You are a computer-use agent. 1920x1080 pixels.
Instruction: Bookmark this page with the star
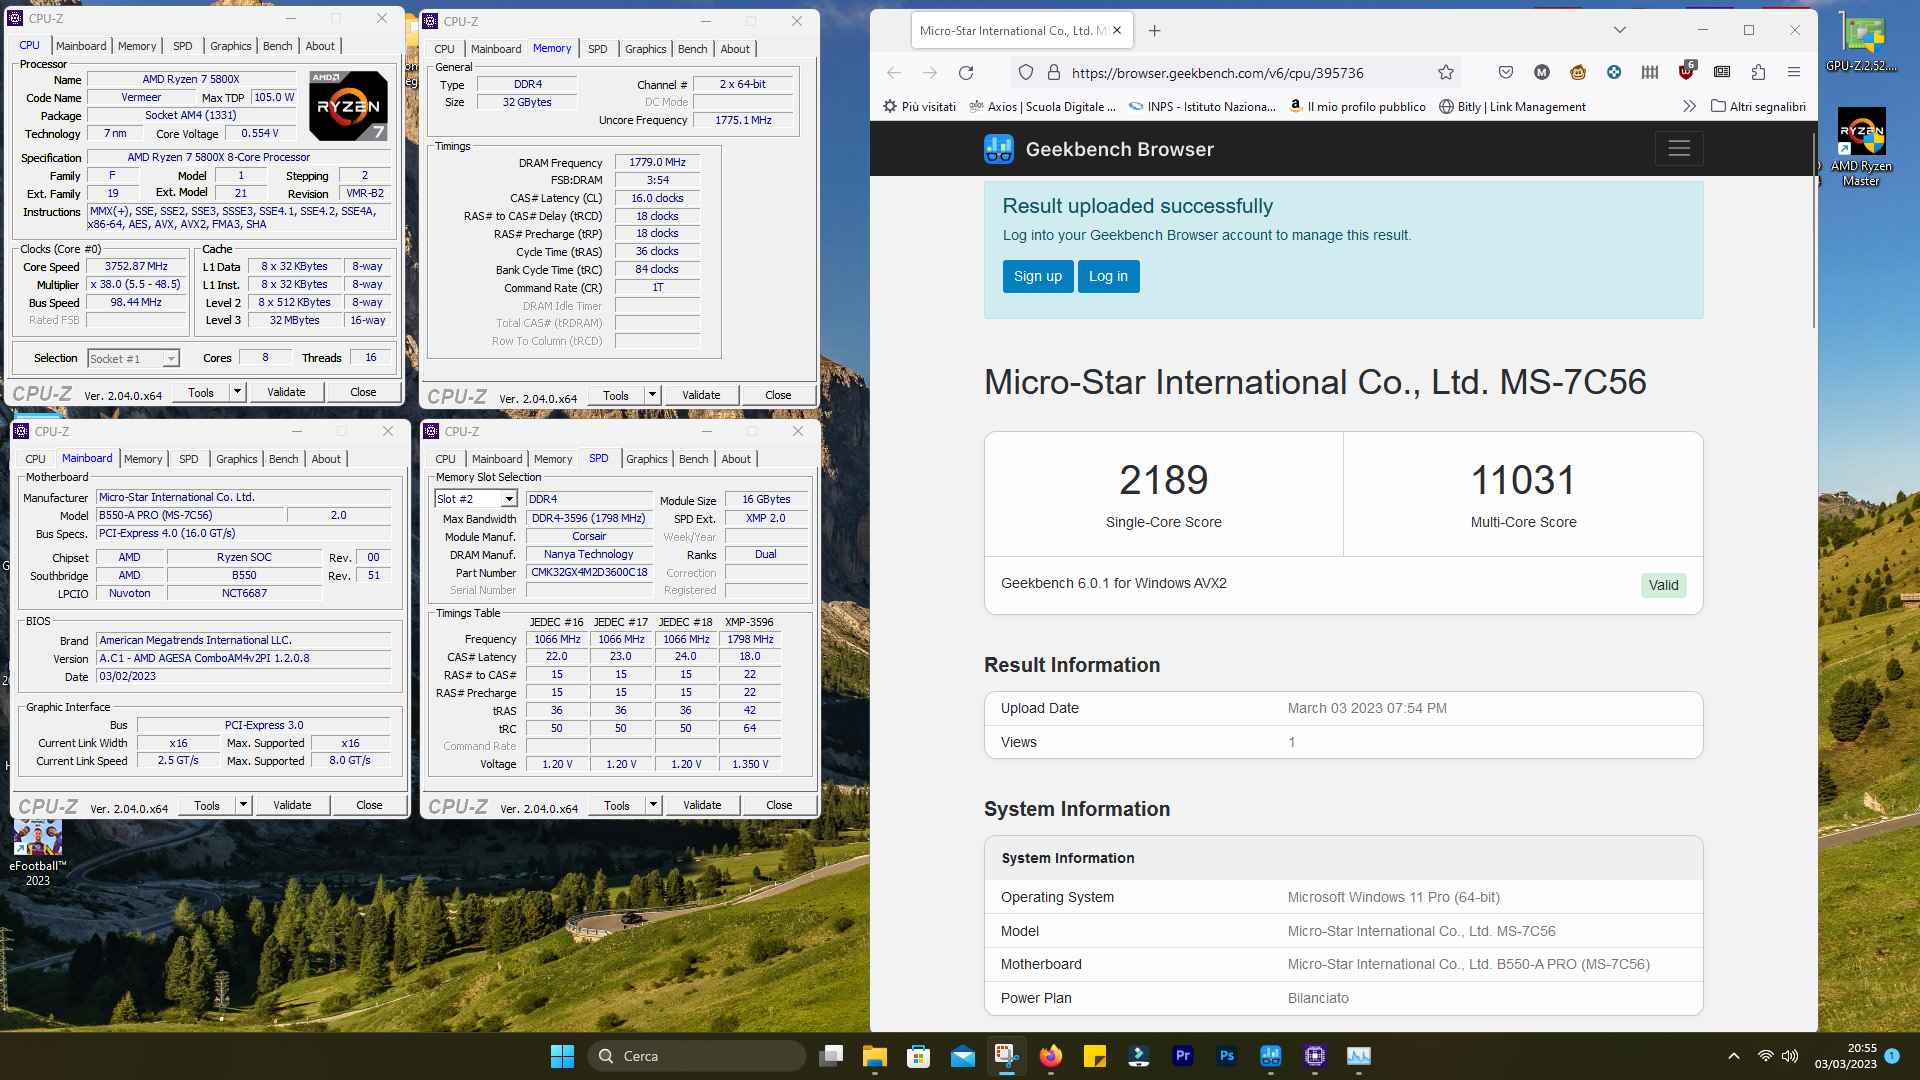(1446, 73)
